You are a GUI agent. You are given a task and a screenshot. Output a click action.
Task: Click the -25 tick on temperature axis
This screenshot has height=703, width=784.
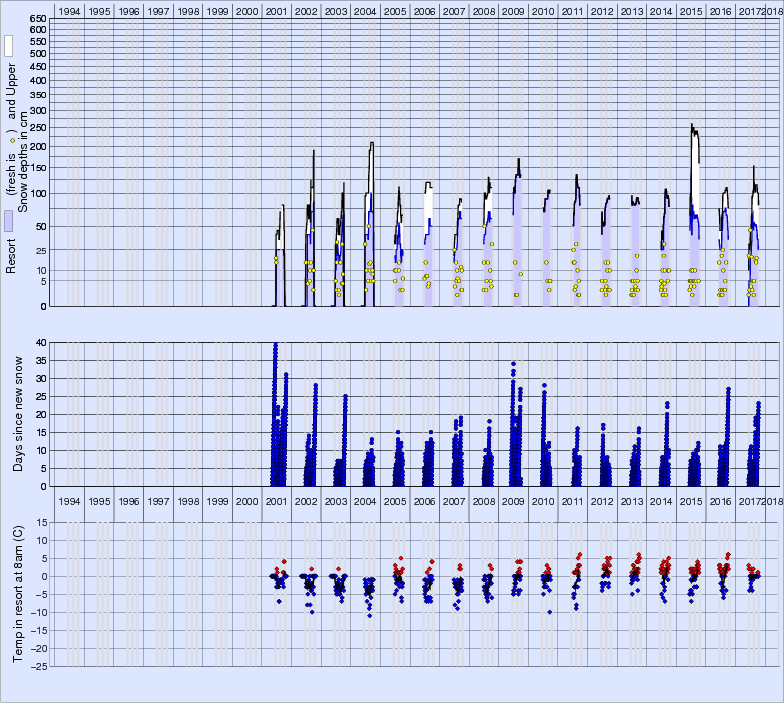[x=38, y=666]
